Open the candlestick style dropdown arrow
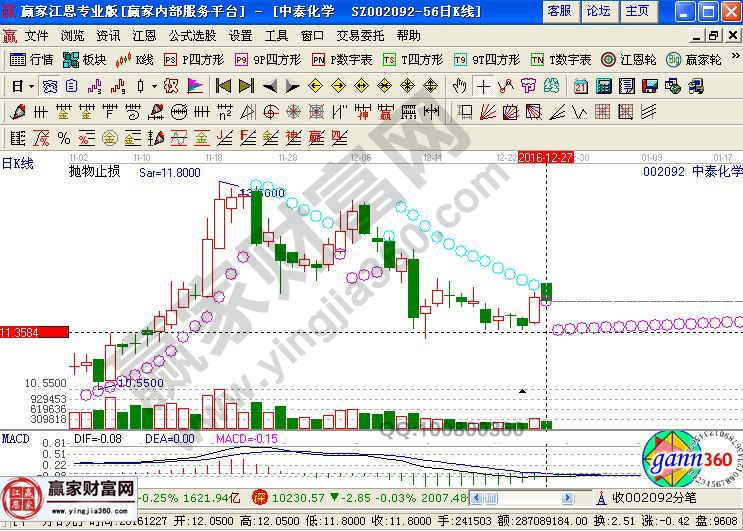743x531 pixels. (153, 86)
